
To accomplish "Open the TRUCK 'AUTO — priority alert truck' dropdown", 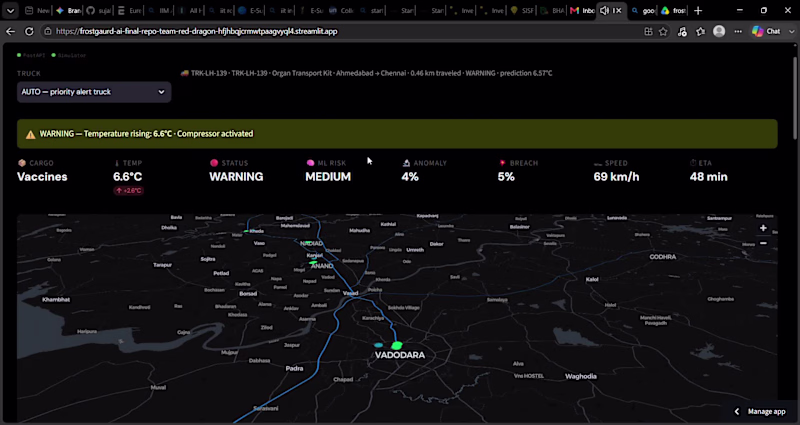I will (94, 92).
